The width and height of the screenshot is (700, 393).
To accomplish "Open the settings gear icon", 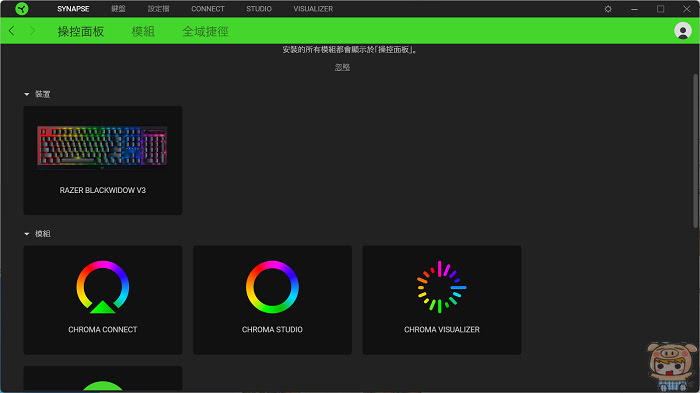I will pos(608,9).
